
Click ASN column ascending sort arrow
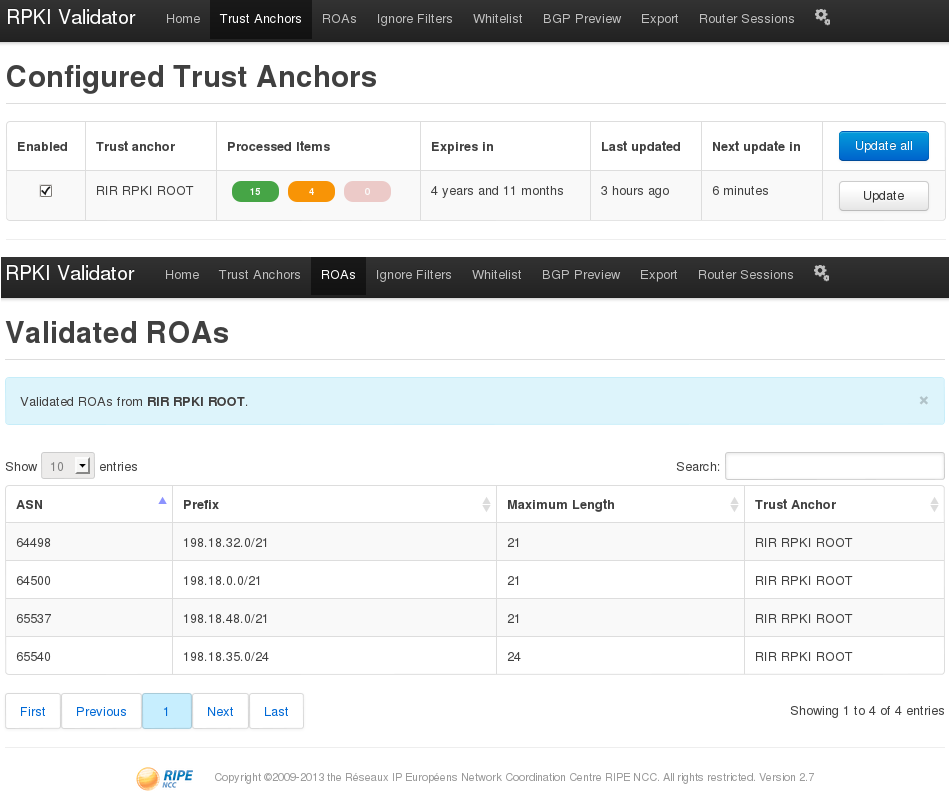[x=162, y=501]
